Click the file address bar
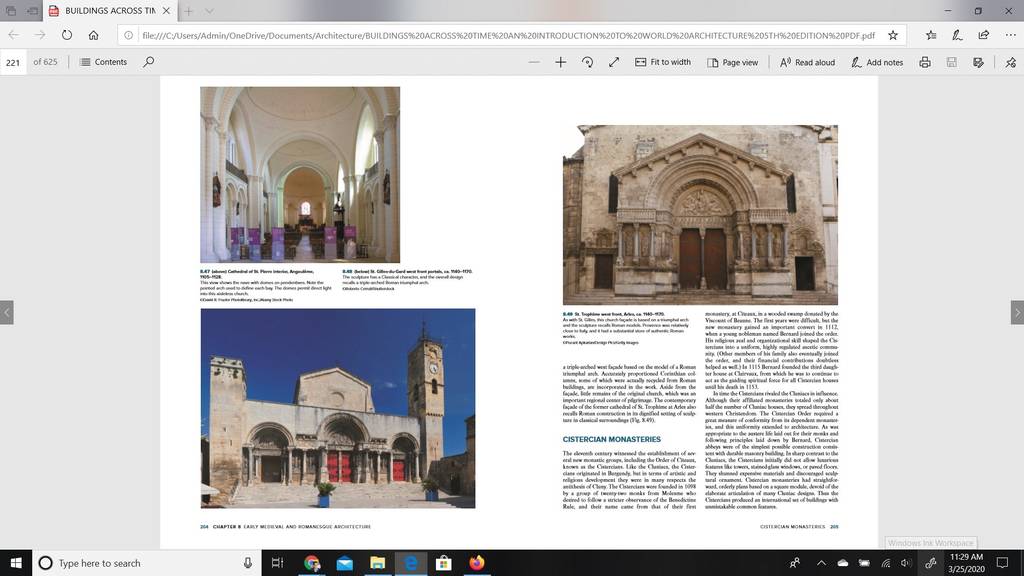The height and width of the screenshot is (576, 1024). coord(508,35)
